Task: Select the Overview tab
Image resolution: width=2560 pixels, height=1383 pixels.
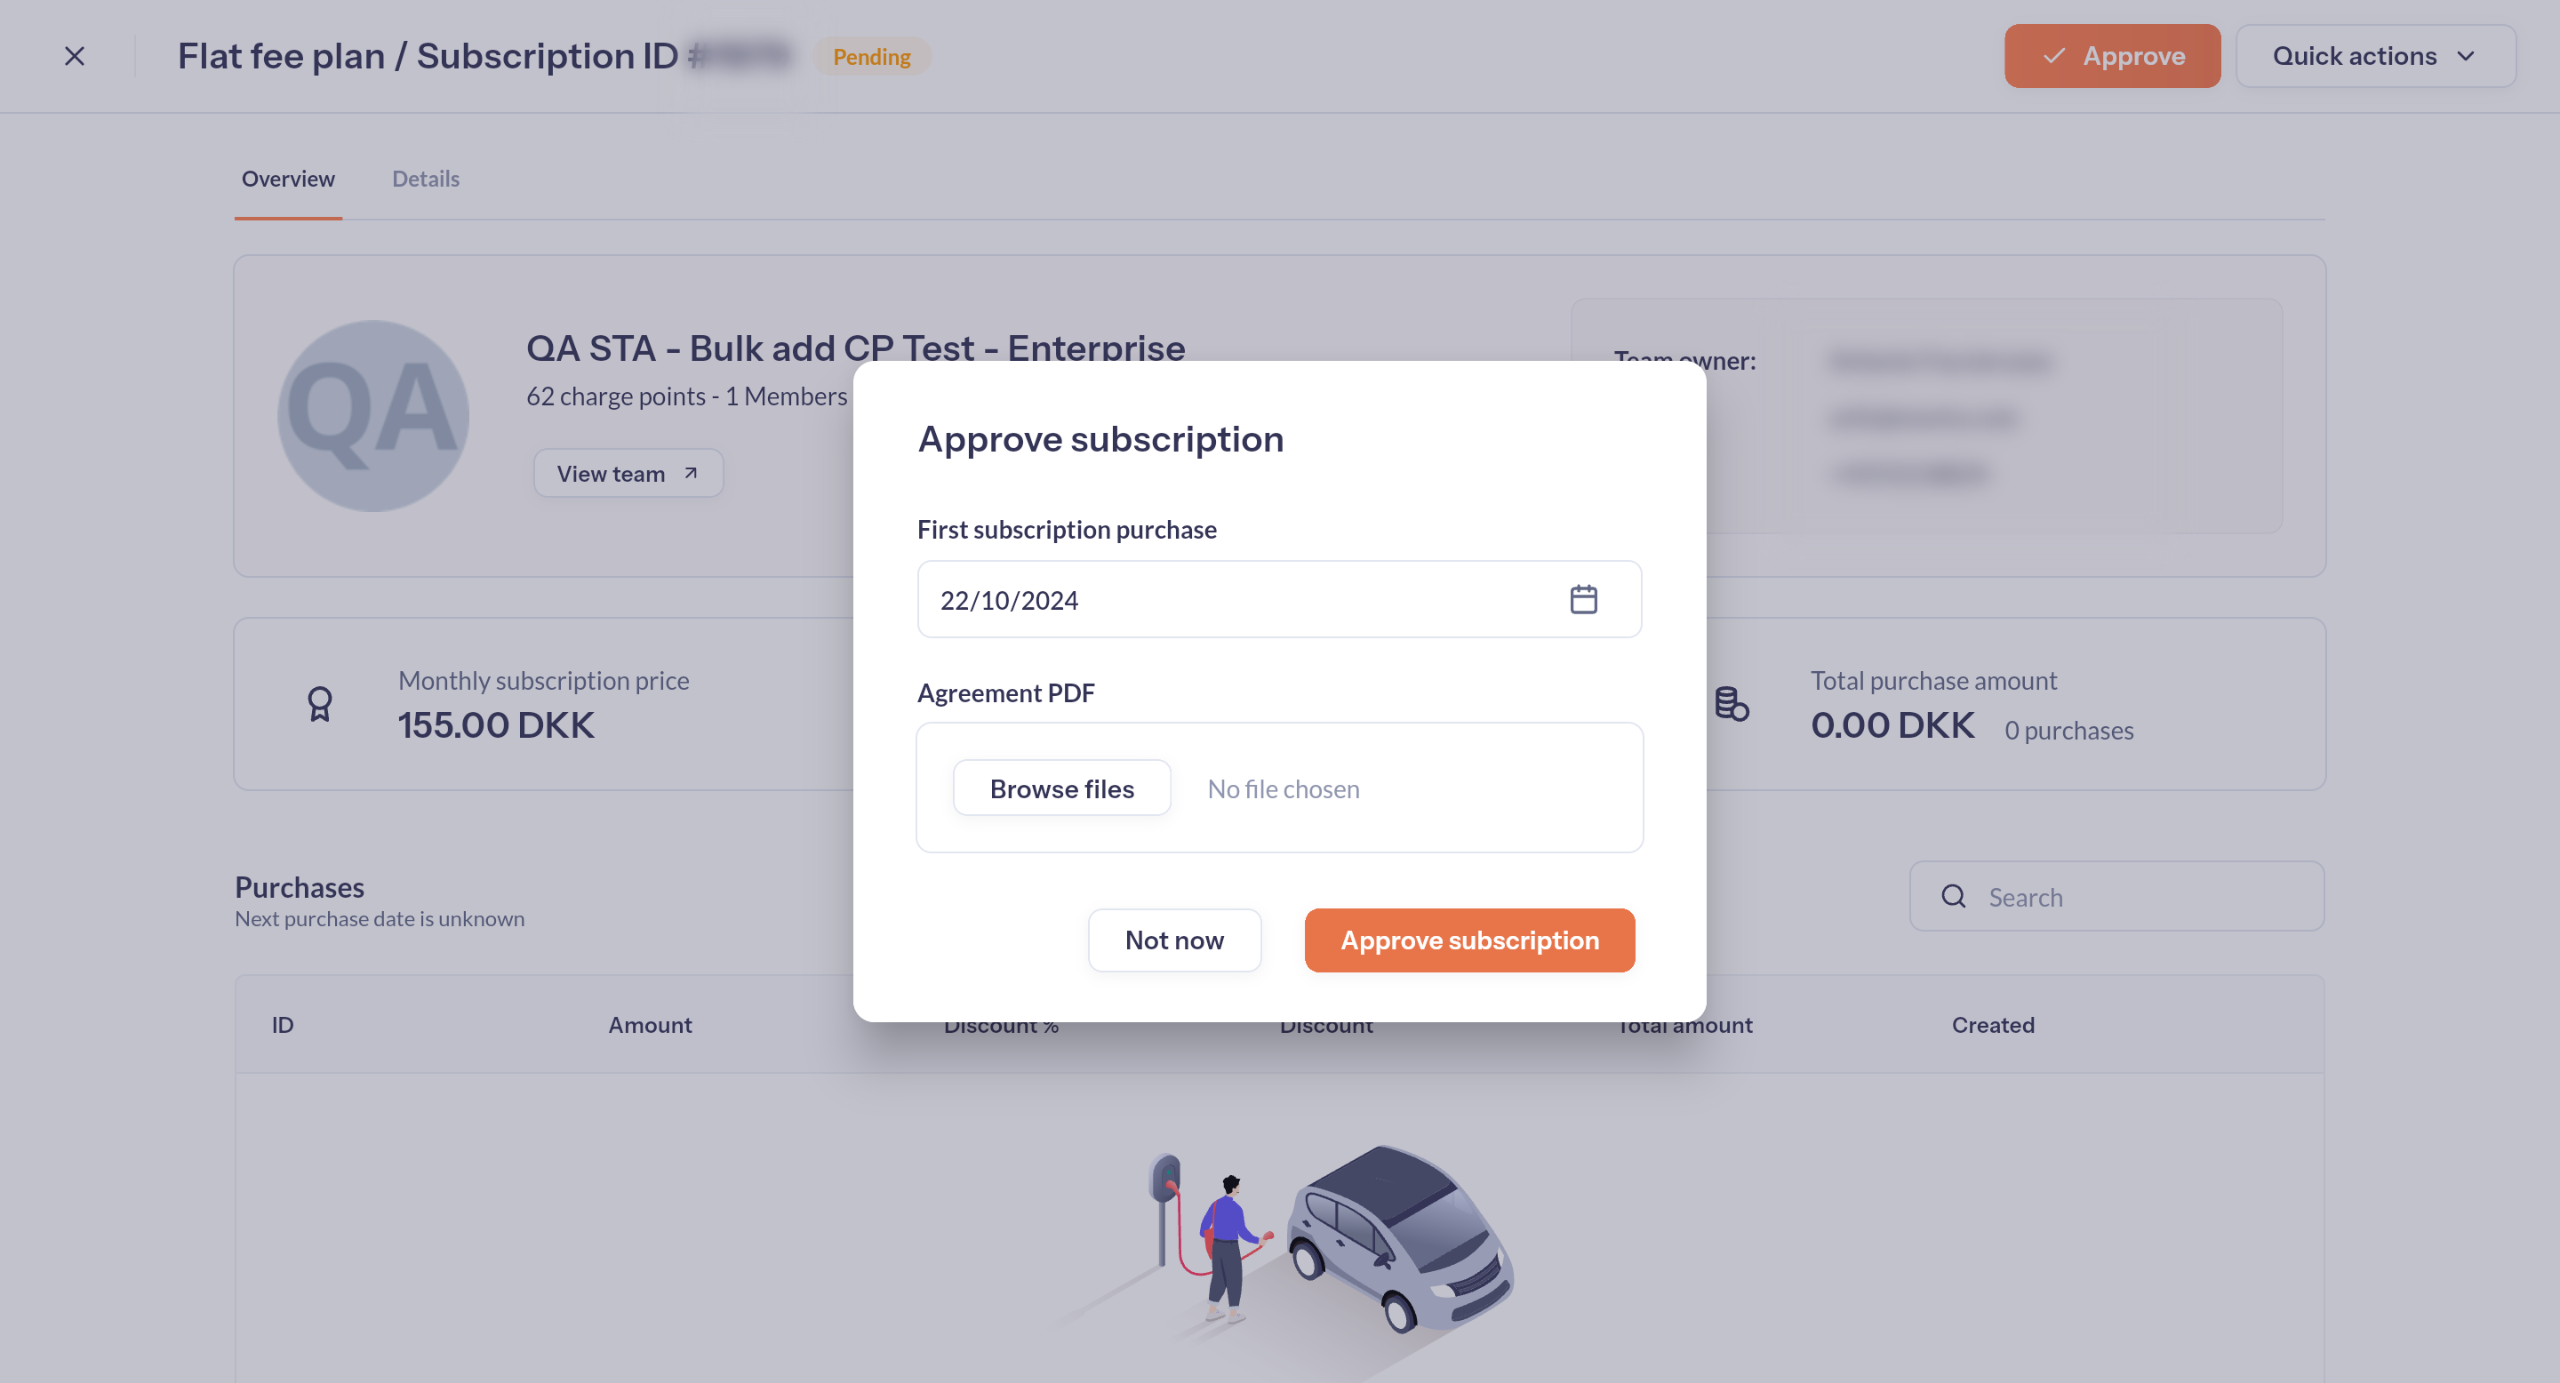Action: point(288,179)
